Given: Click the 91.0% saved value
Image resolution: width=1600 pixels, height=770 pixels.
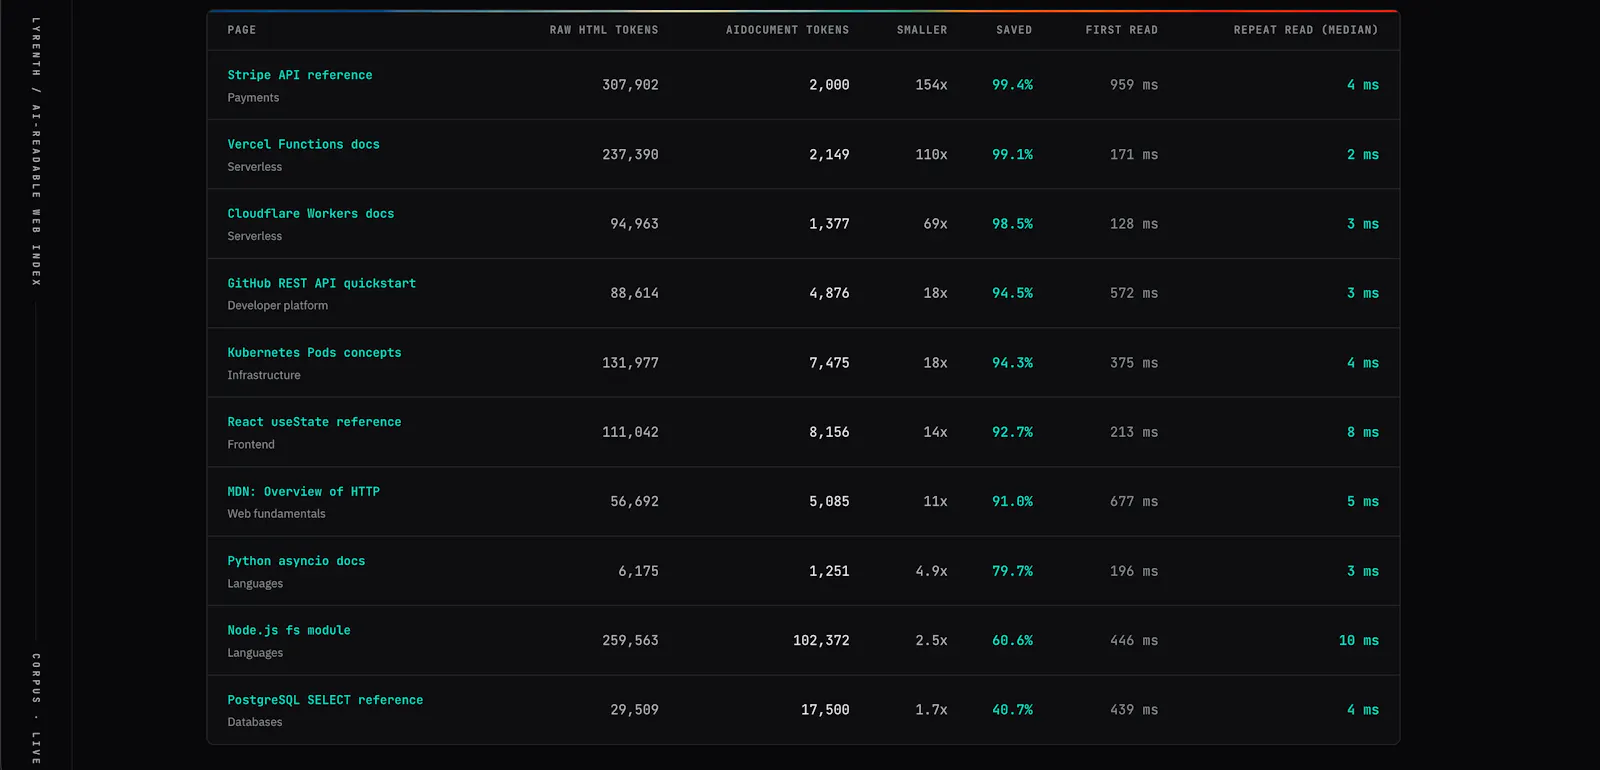Looking at the screenshot, I should (1012, 502).
